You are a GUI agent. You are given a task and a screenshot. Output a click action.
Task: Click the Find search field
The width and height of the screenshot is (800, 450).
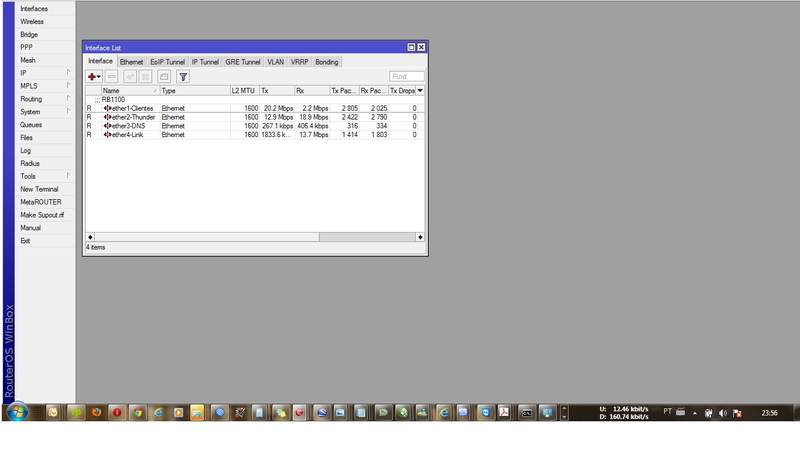pyautogui.click(x=407, y=77)
